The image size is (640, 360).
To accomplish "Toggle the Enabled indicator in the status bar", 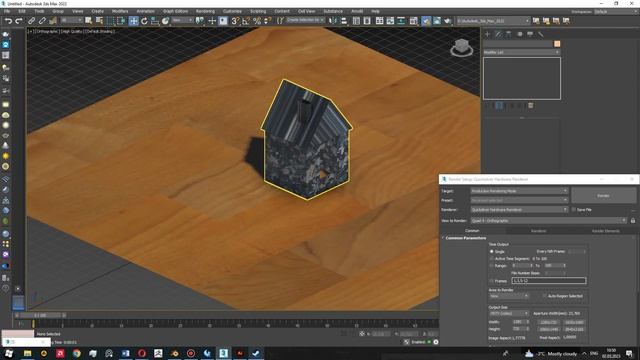I will 429,342.
